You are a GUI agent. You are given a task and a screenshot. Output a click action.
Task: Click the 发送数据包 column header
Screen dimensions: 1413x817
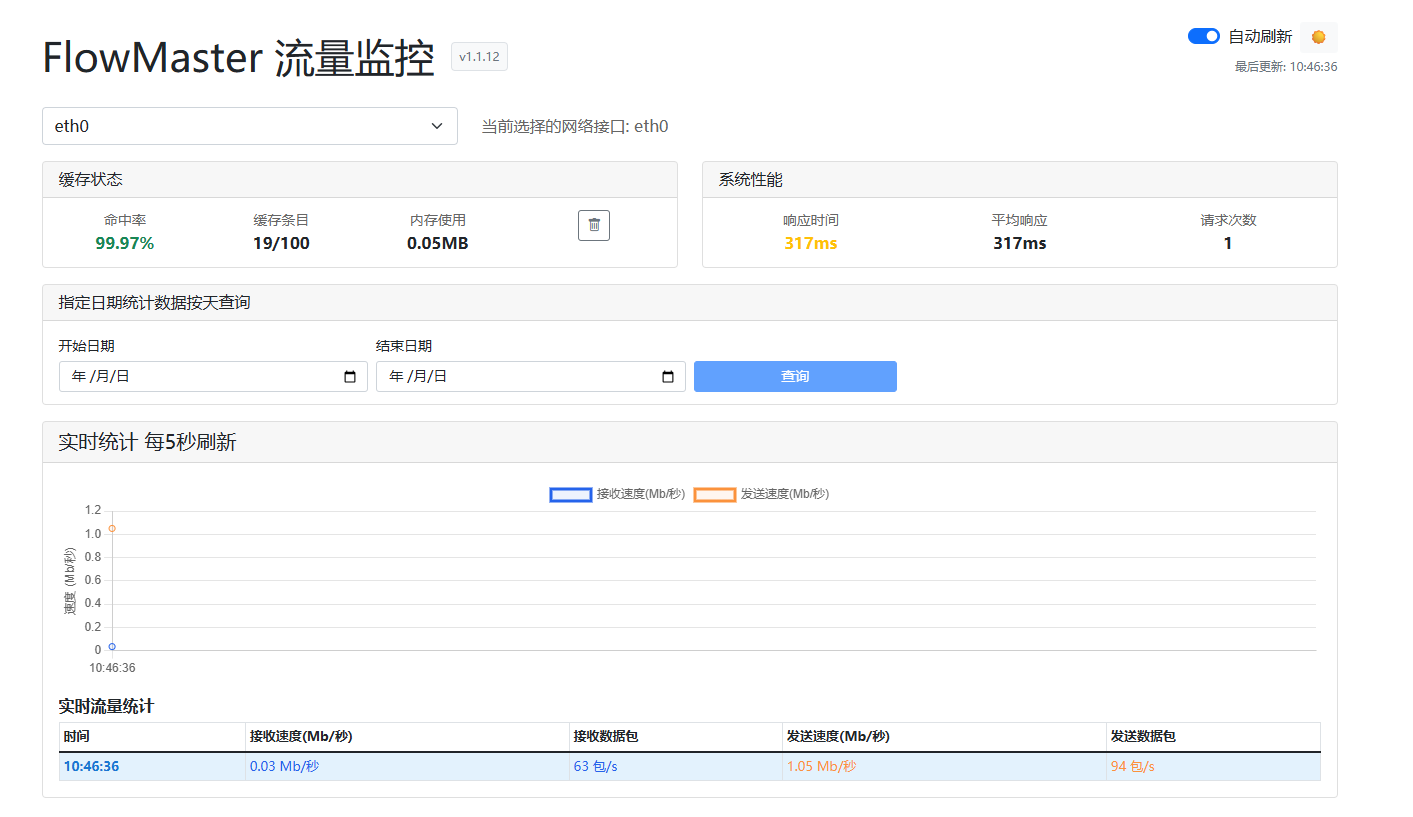pos(1213,736)
